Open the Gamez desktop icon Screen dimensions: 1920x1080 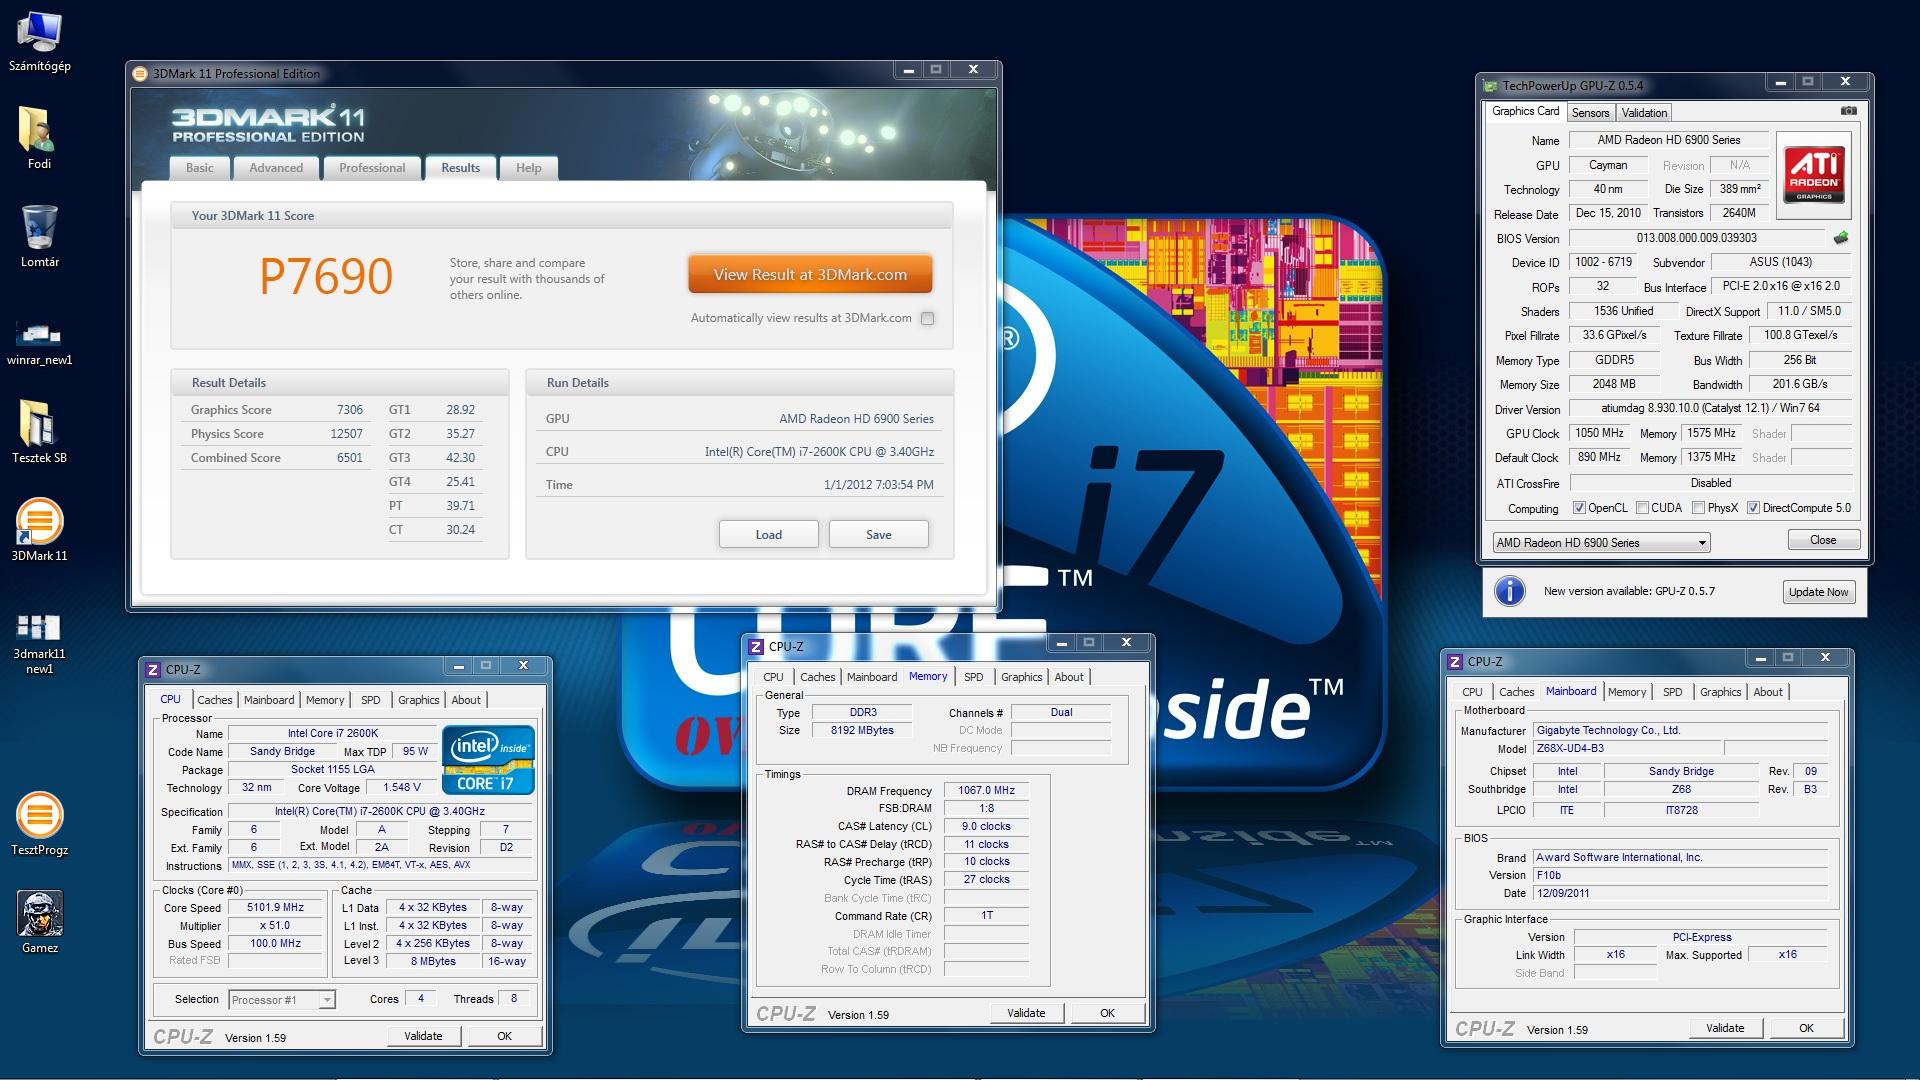pyautogui.click(x=39, y=922)
